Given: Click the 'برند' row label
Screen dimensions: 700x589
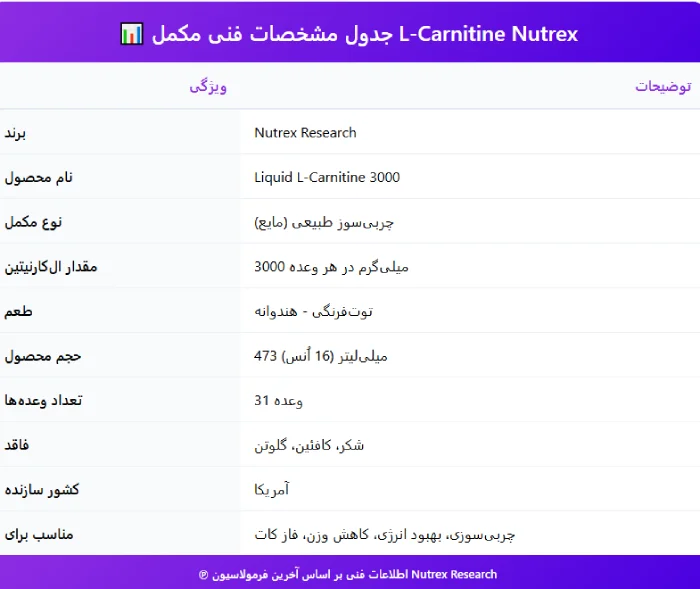Looking at the screenshot, I should point(15,133).
